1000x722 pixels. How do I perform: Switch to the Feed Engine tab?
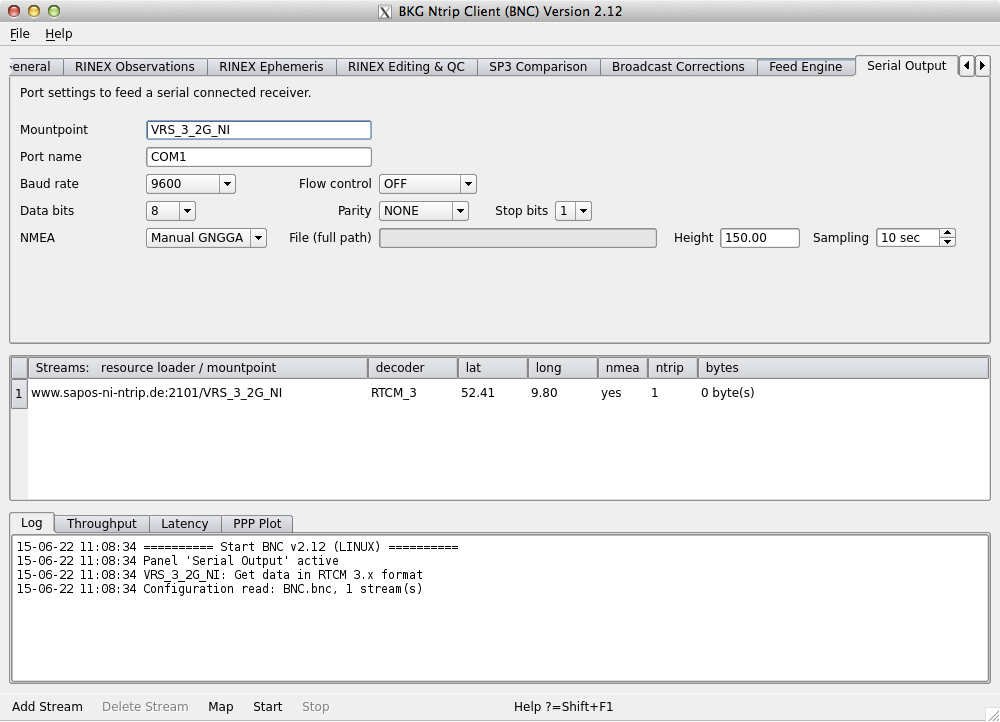805,67
